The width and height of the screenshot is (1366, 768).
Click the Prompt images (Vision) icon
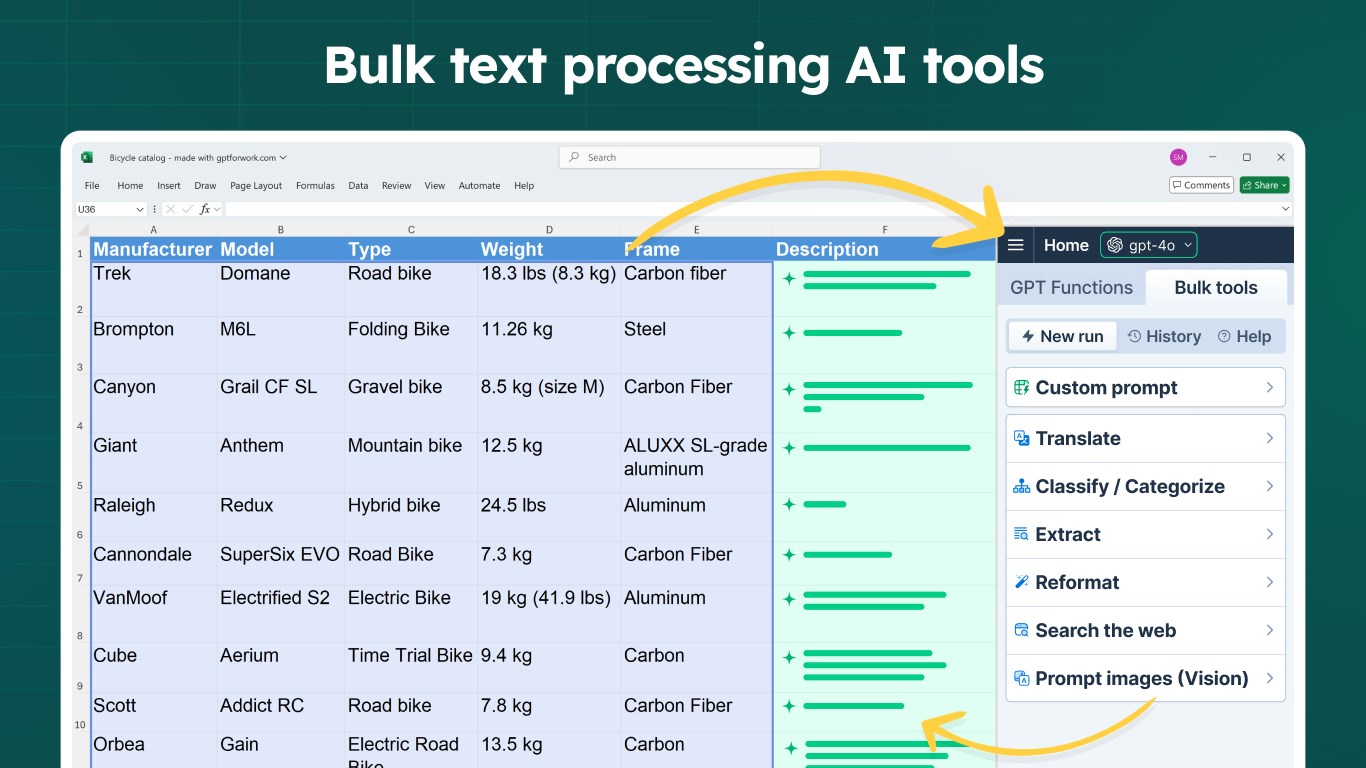tap(1021, 678)
